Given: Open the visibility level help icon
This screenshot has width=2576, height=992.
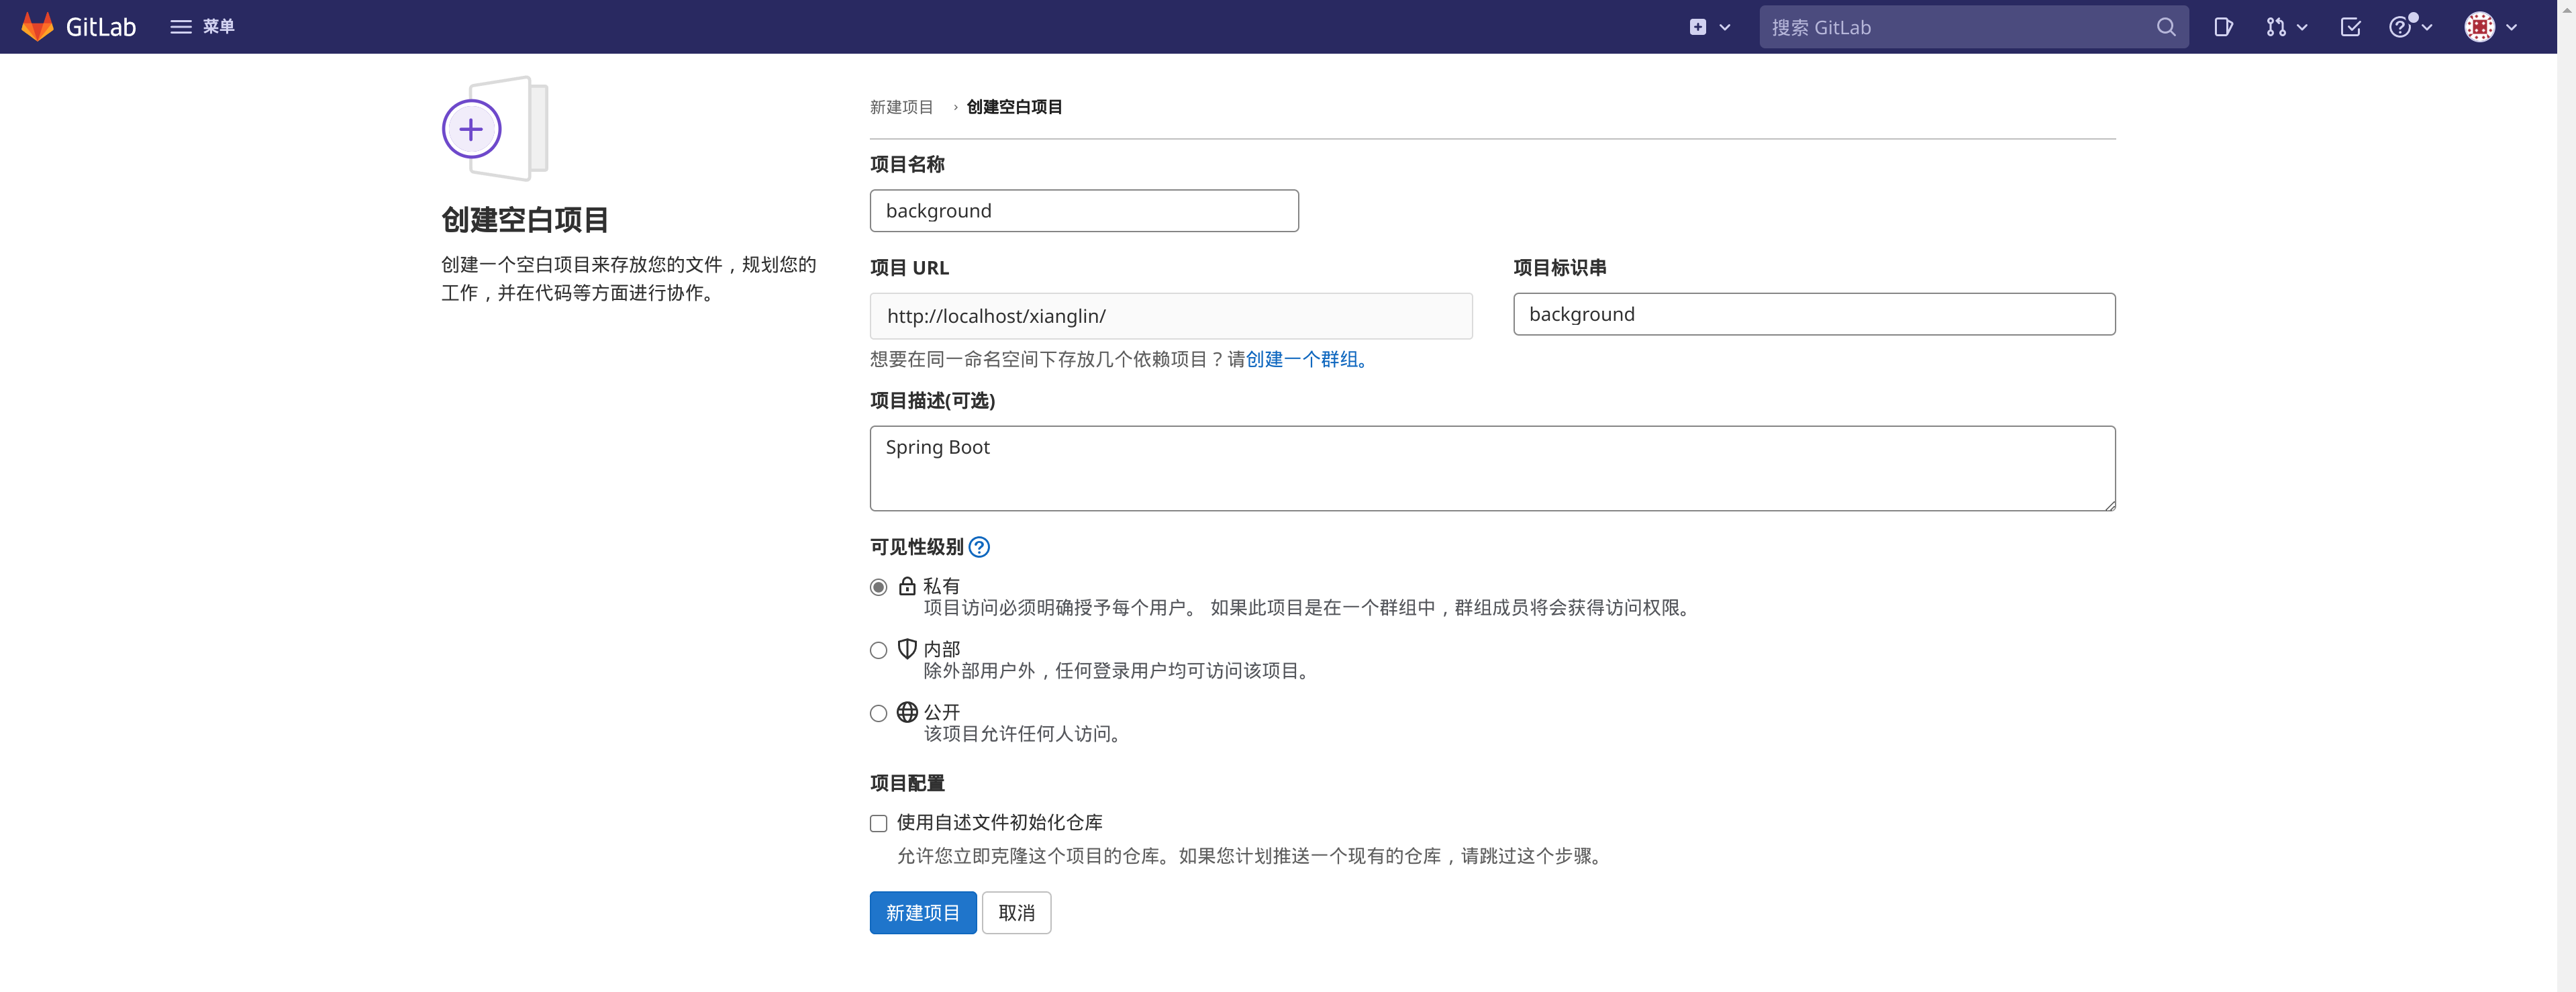Looking at the screenshot, I should point(980,547).
